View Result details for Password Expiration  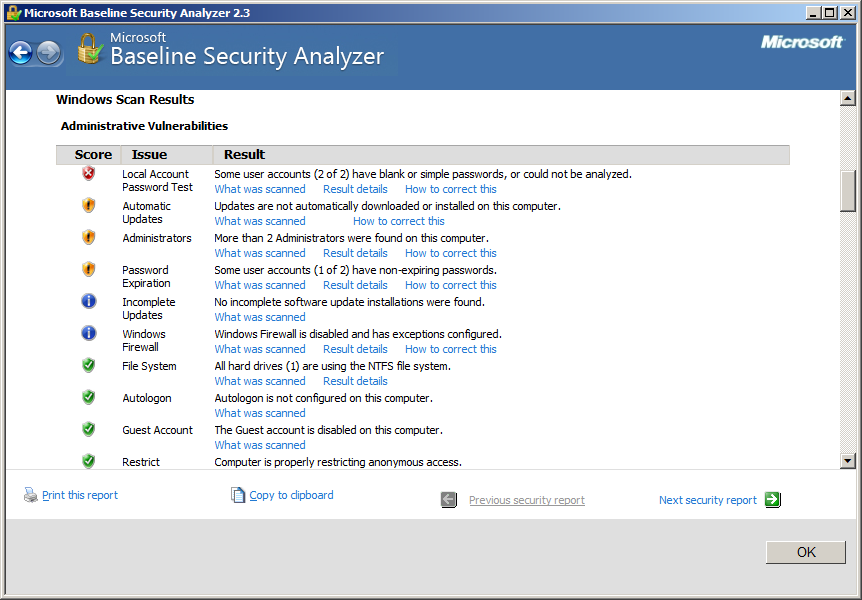[x=355, y=285]
